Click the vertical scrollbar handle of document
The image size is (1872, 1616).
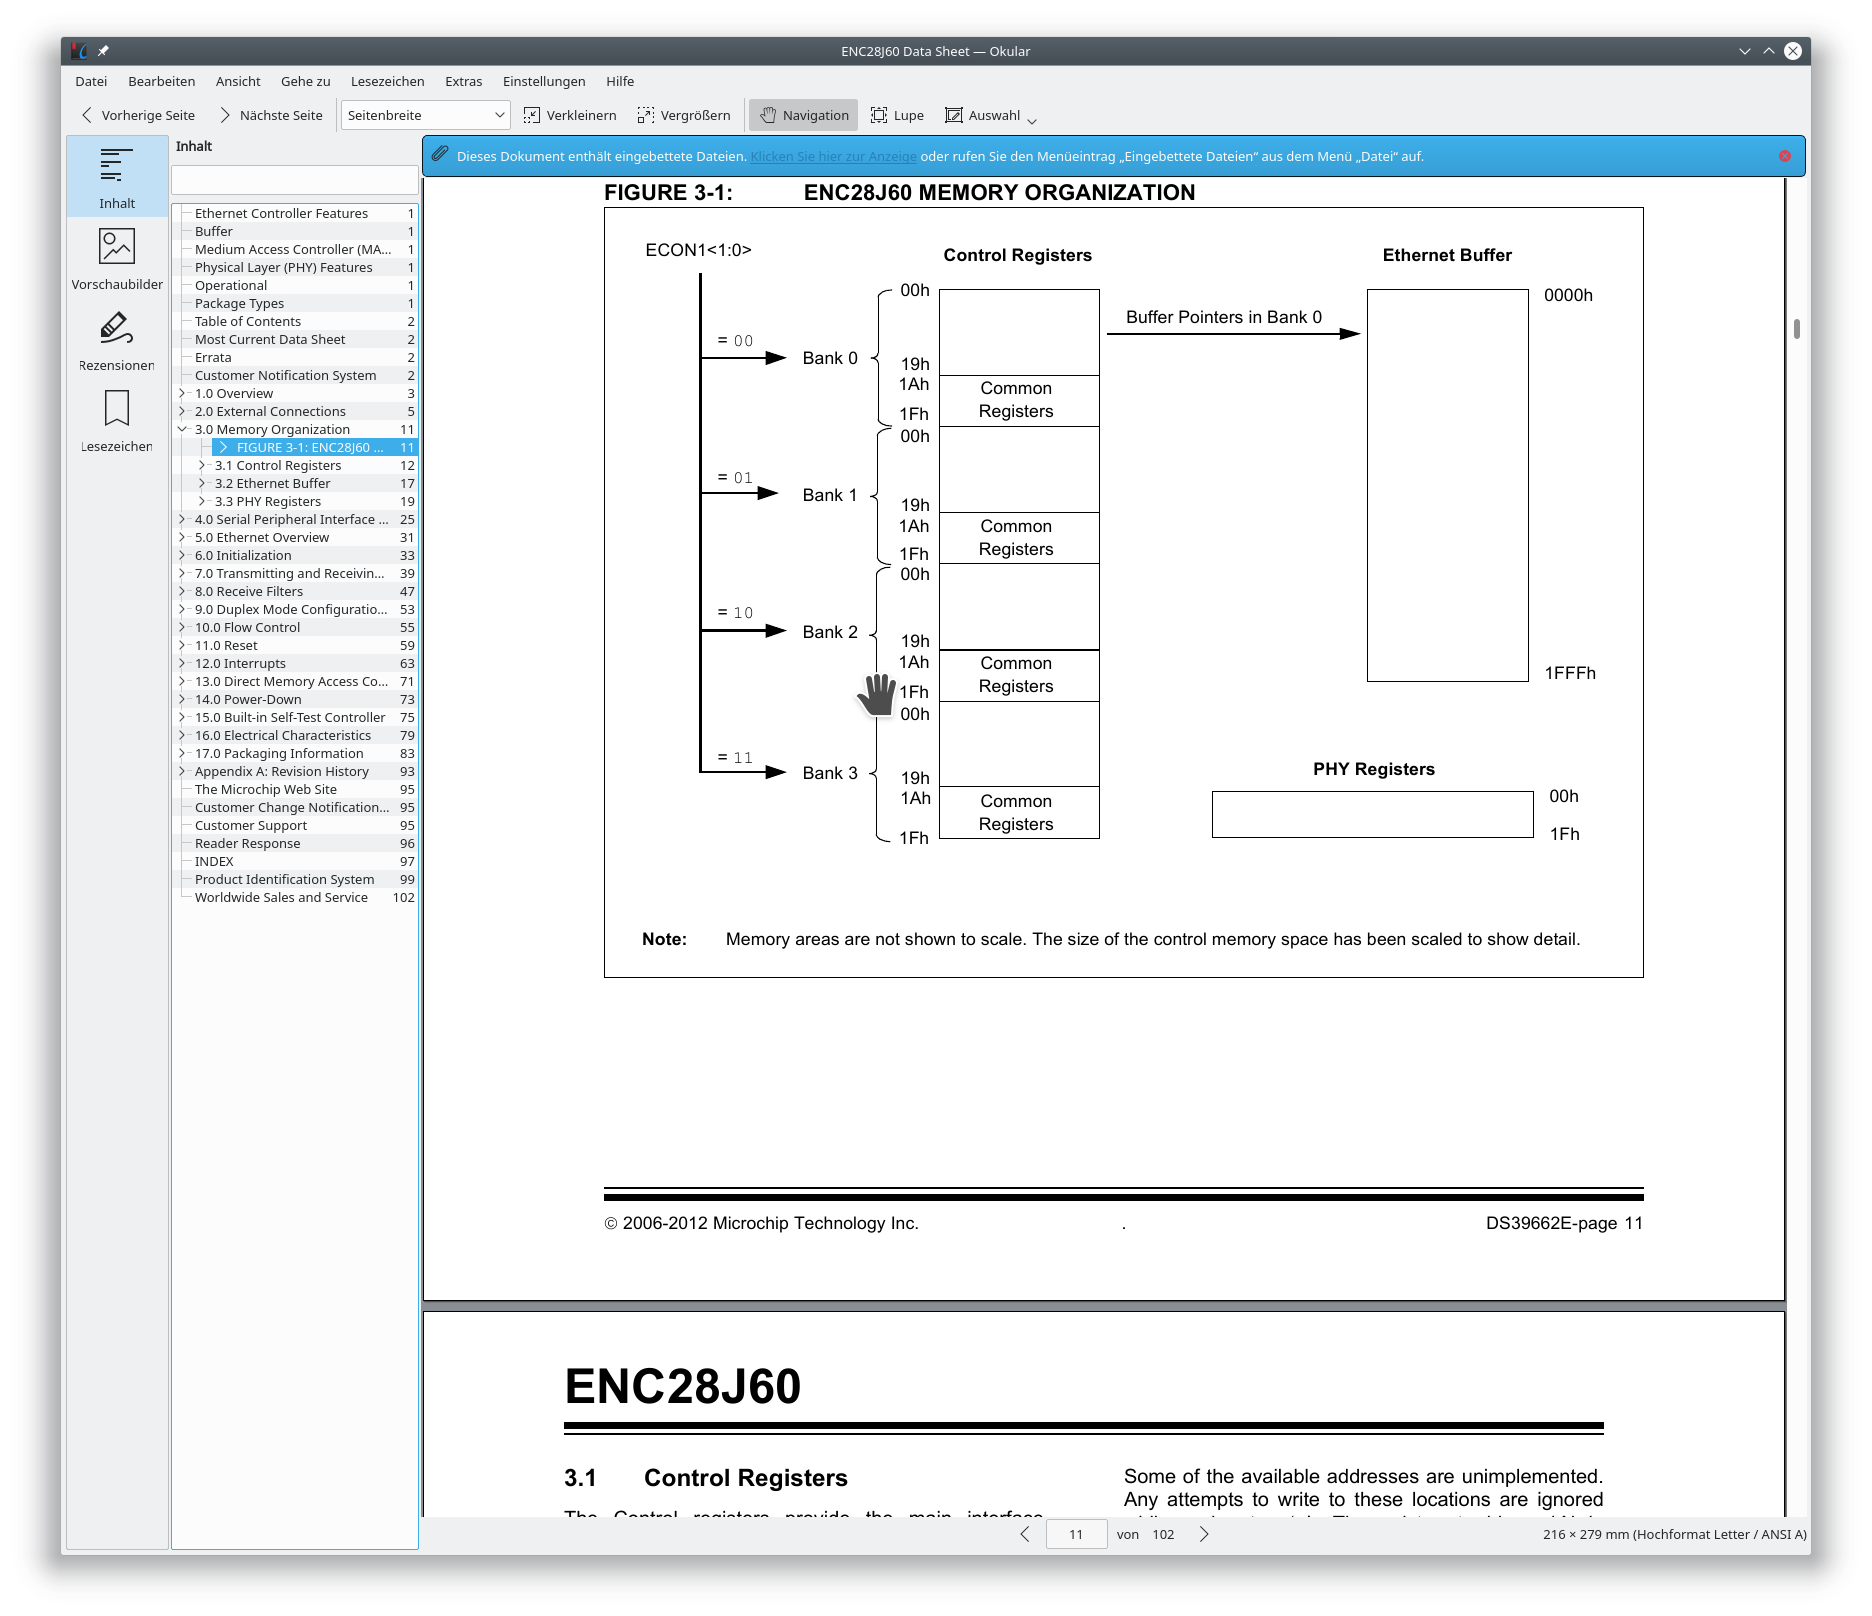(x=1797, y=329)
